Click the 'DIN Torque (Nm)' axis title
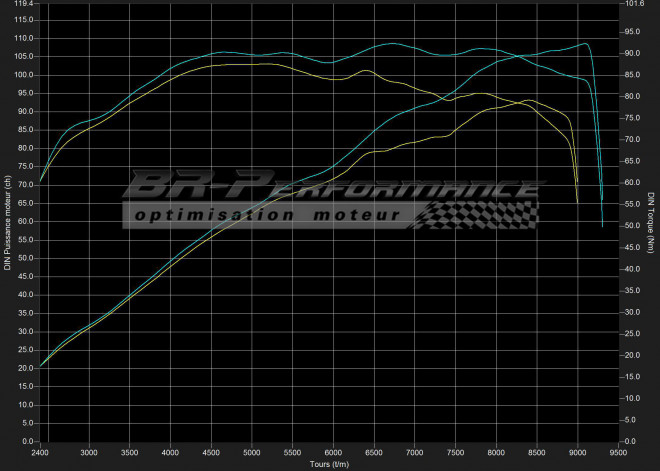The width and height of the screenshot is (660, 471). tap(651, 222)
